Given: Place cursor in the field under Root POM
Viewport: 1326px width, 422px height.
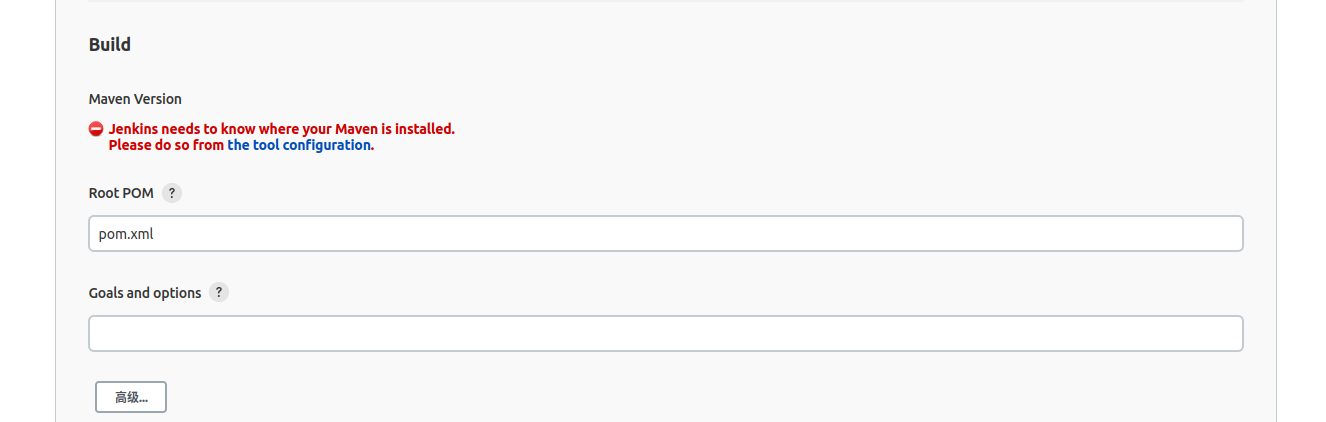Looking at the screenshot, I should [x=665, y=234].
